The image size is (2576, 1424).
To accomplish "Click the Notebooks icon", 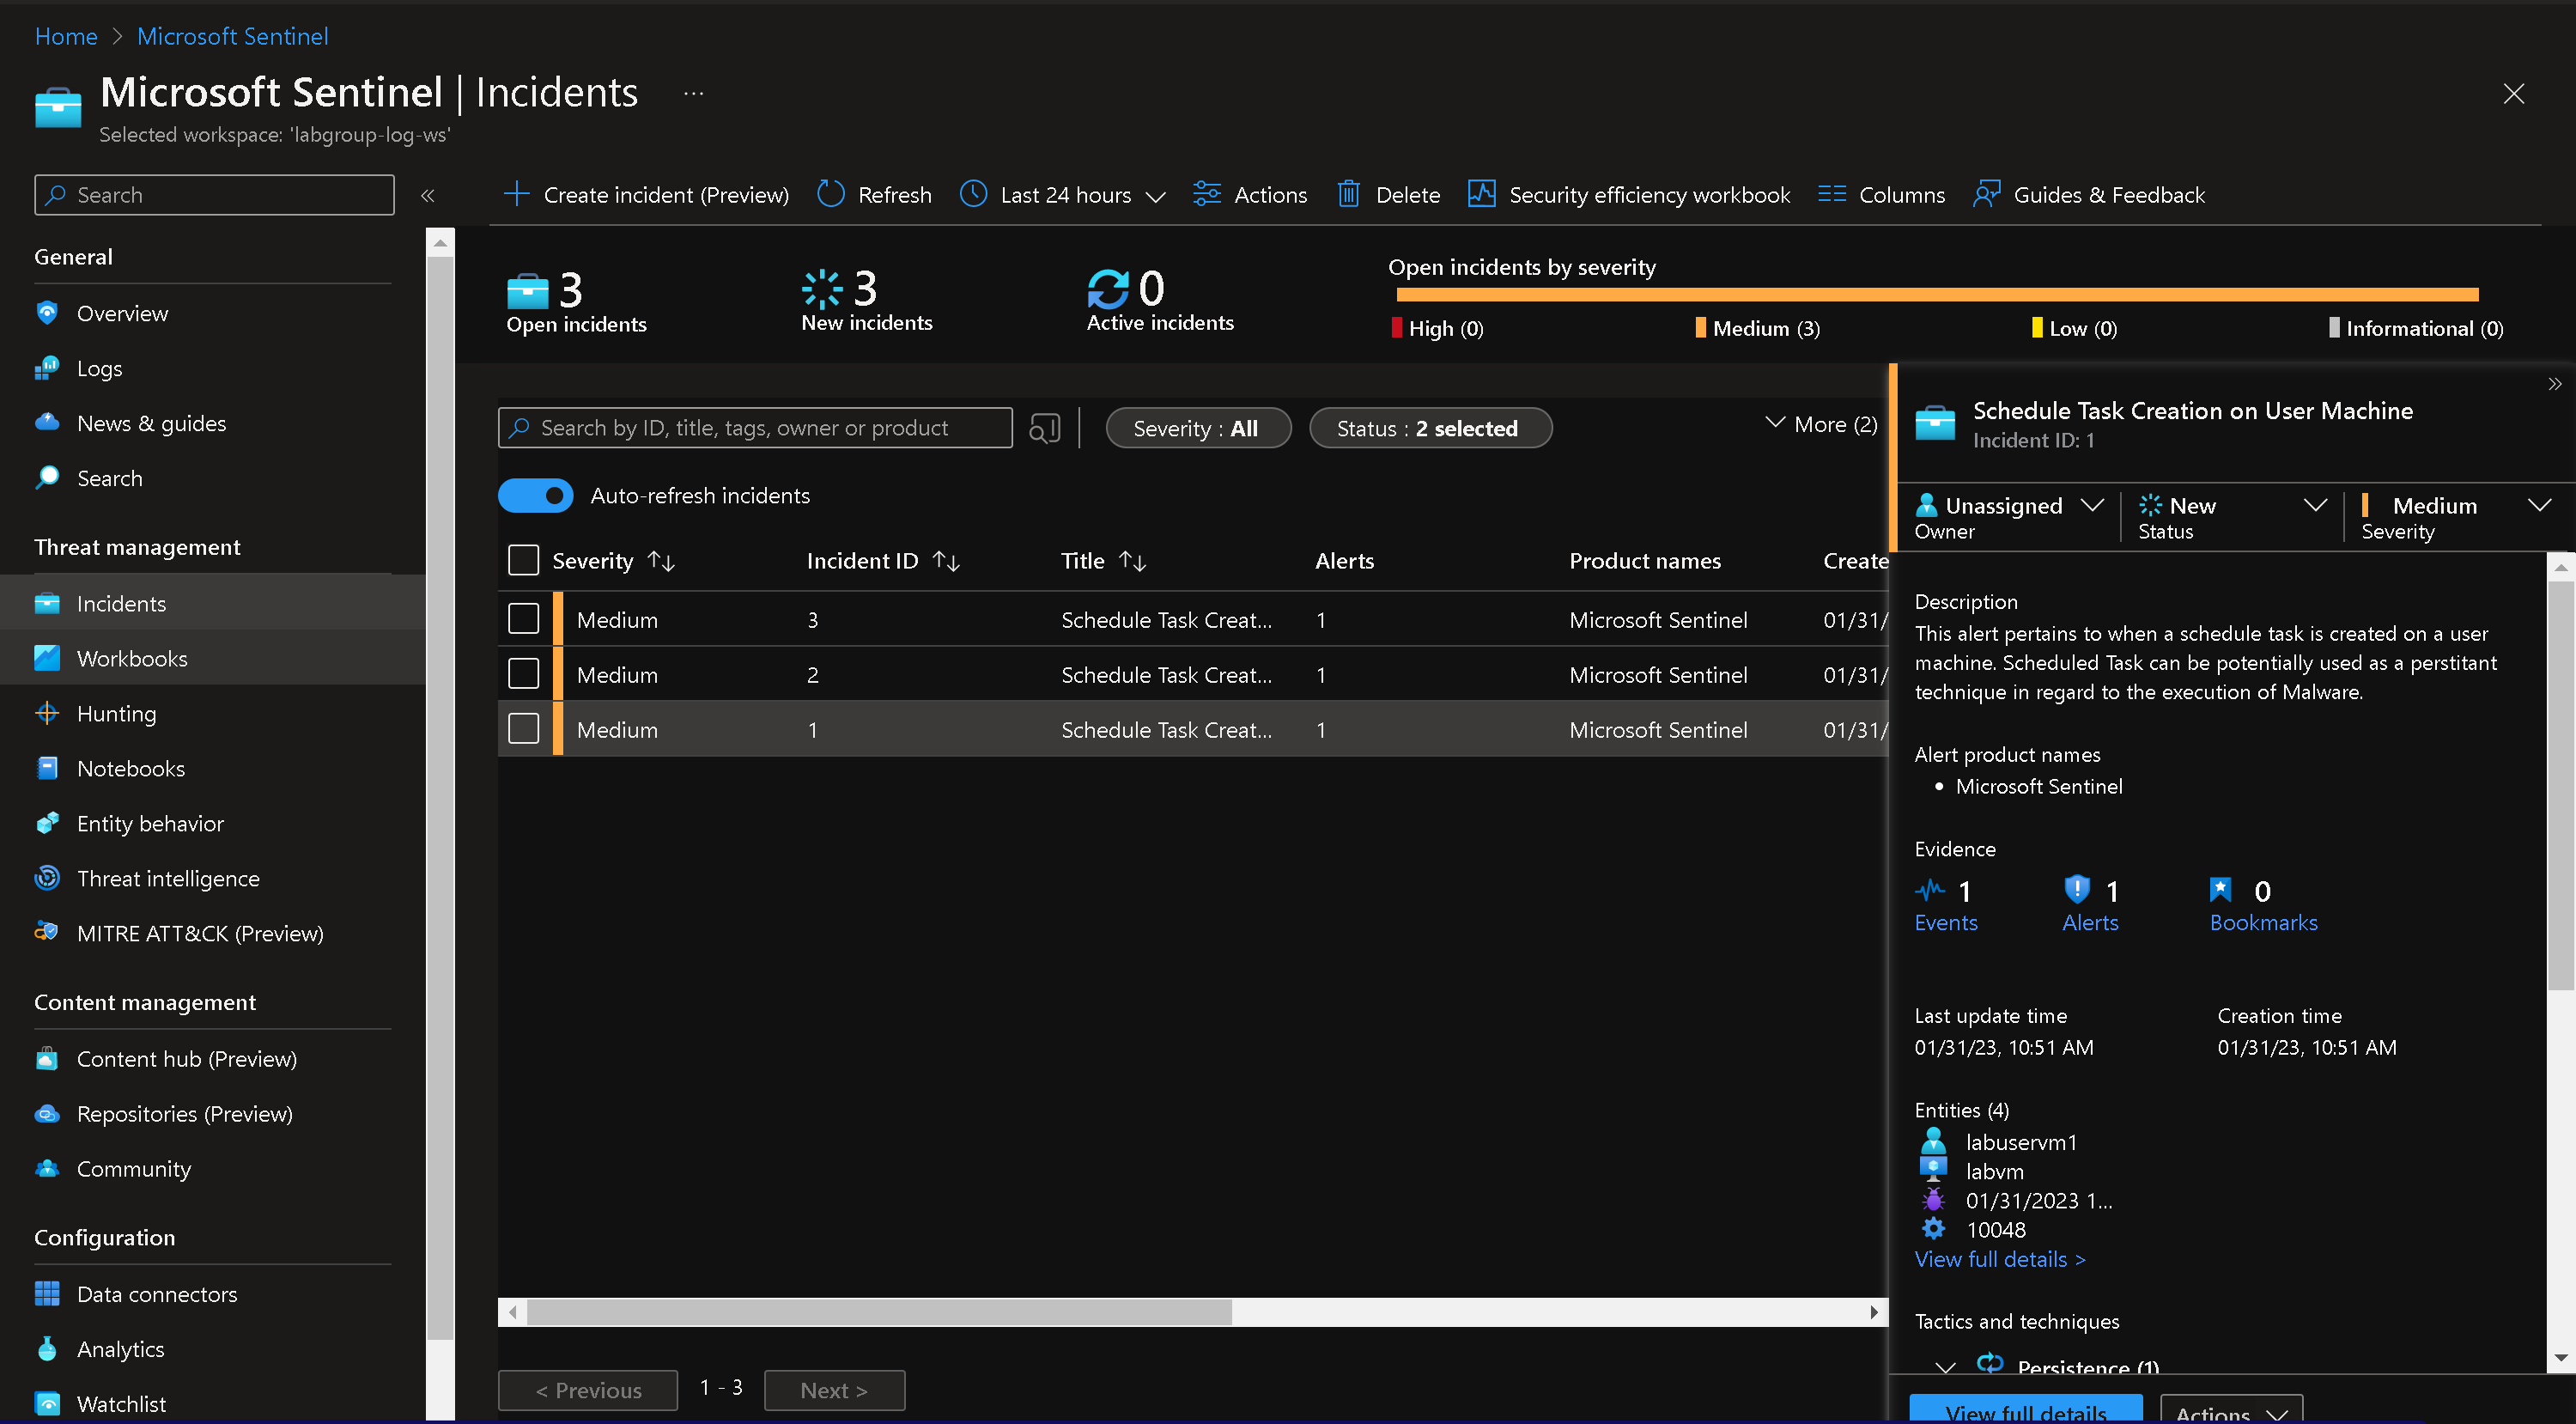I will point(46,766).
